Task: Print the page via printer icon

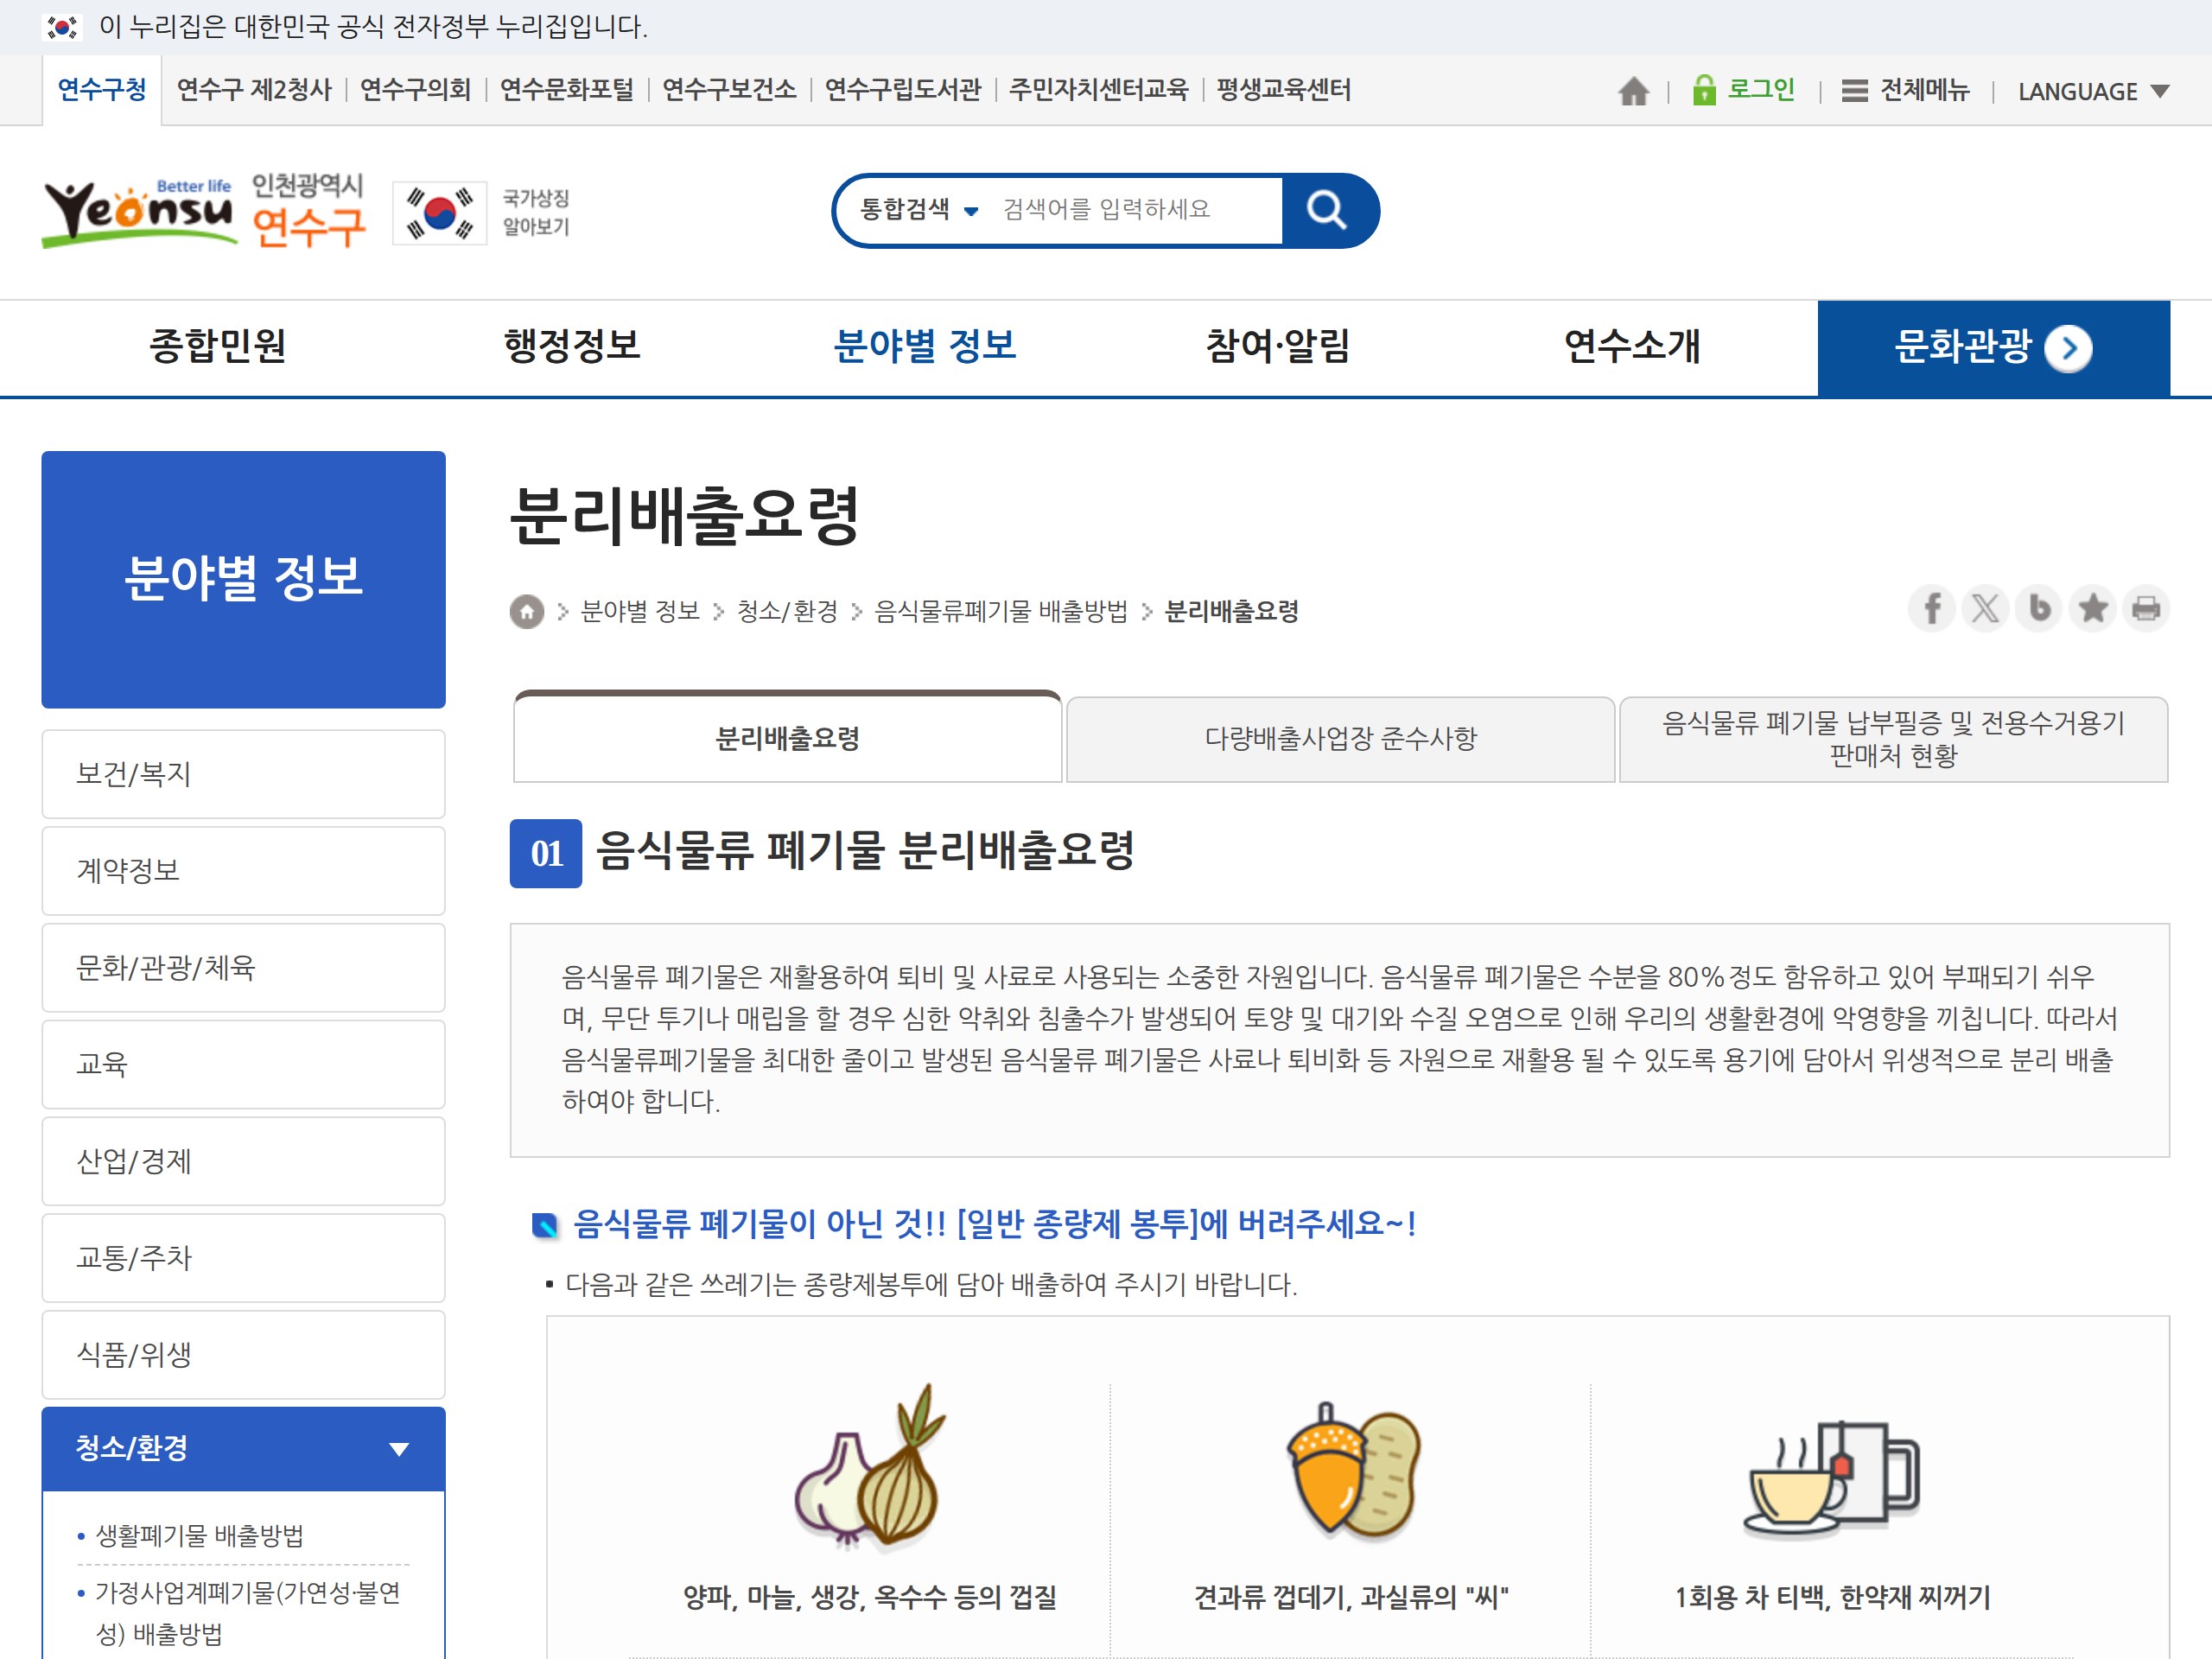Action: click(2146, 608)
